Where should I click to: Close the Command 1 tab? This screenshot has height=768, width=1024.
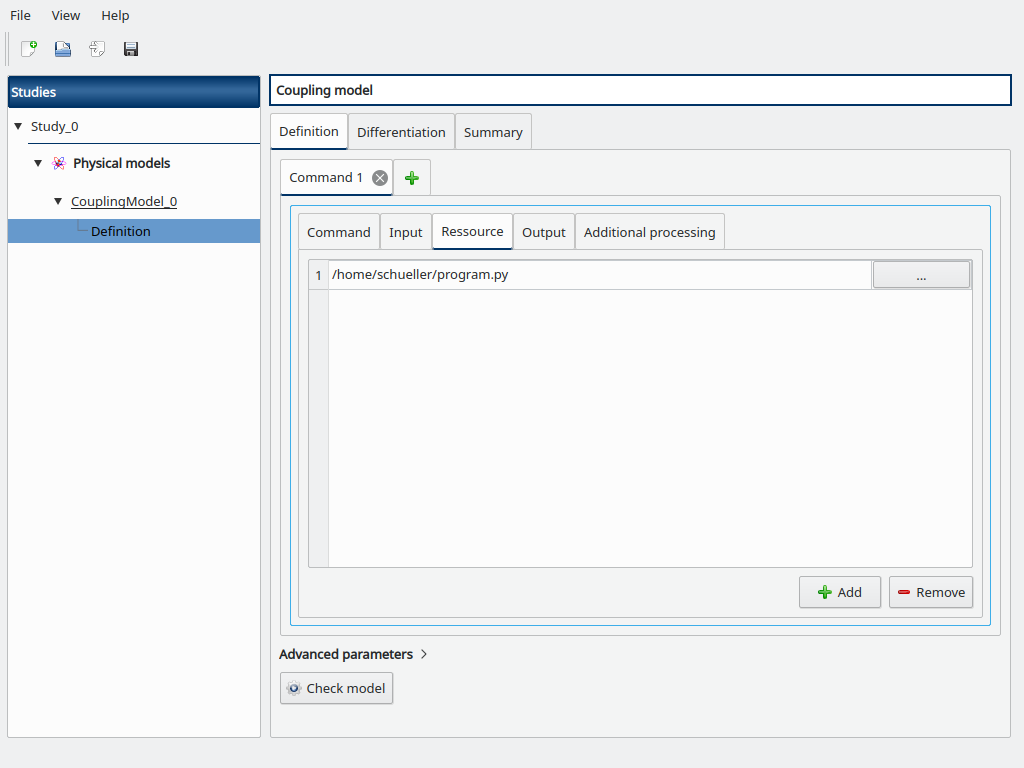tap(380, 178)
